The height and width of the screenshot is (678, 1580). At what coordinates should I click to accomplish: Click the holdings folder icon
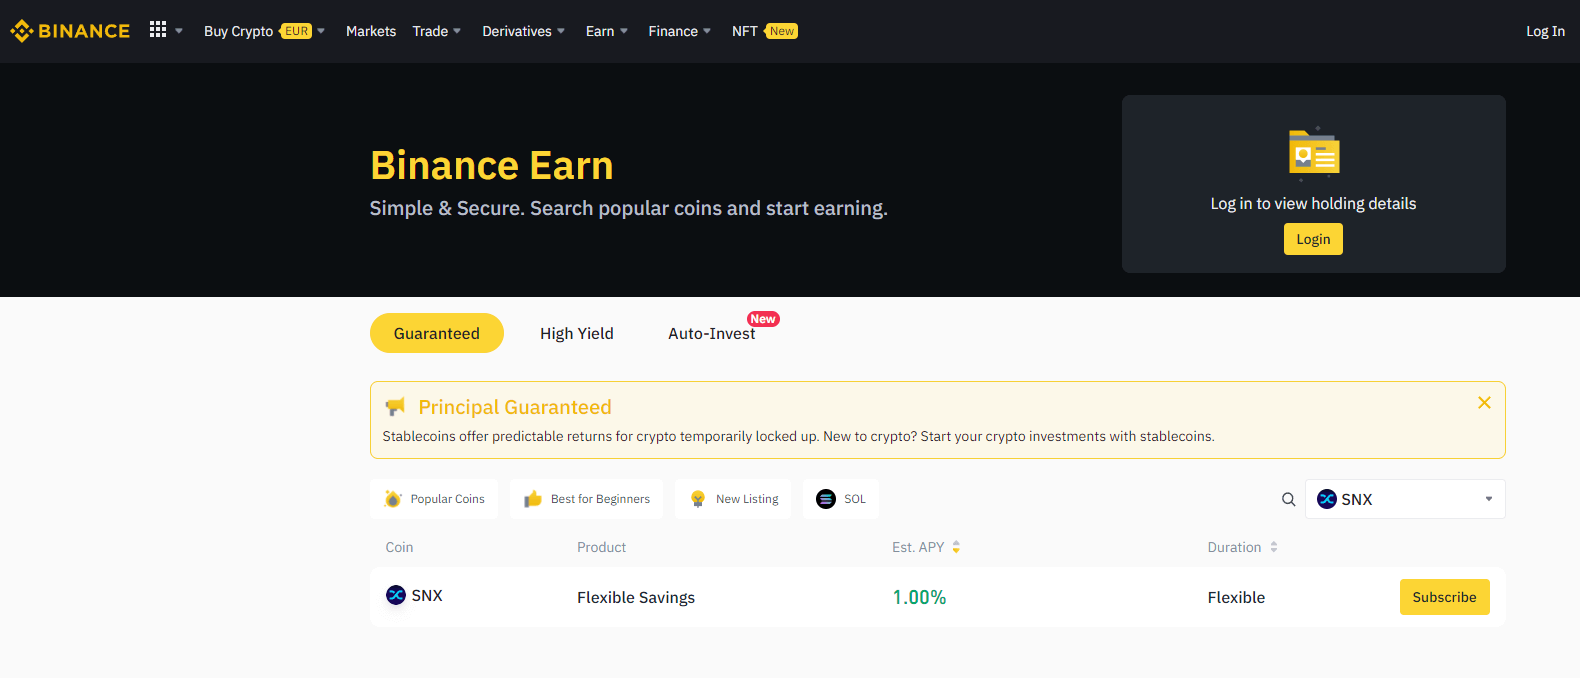pos(1313,153)
